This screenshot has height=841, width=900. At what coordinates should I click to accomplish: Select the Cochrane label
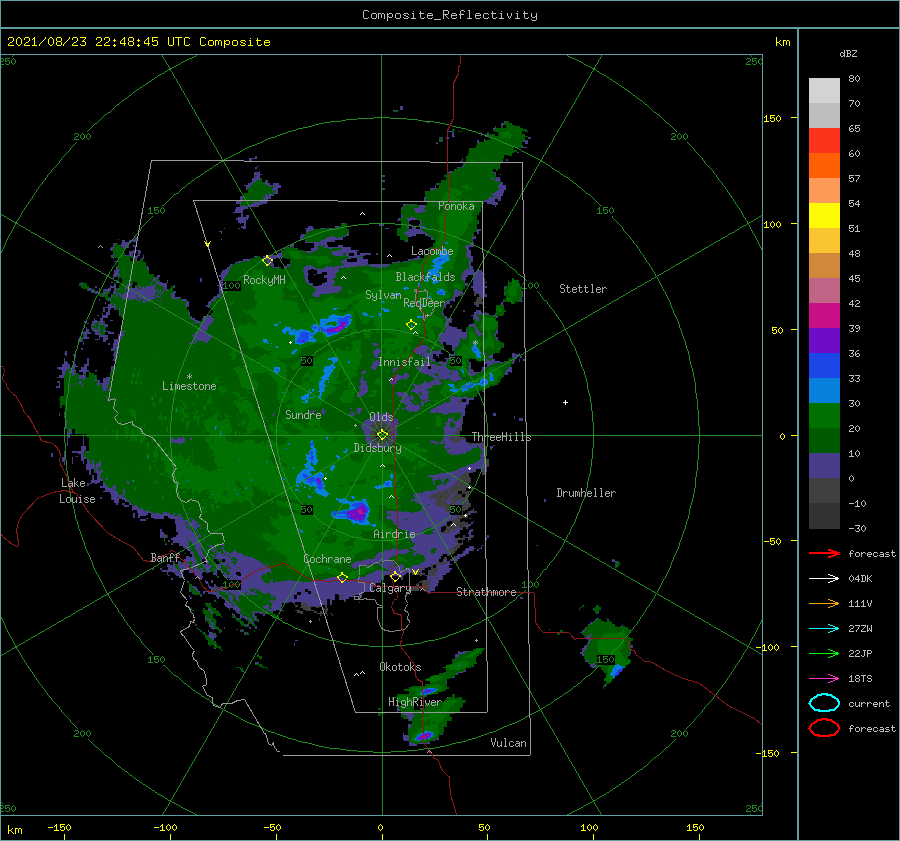coord(327,559)
